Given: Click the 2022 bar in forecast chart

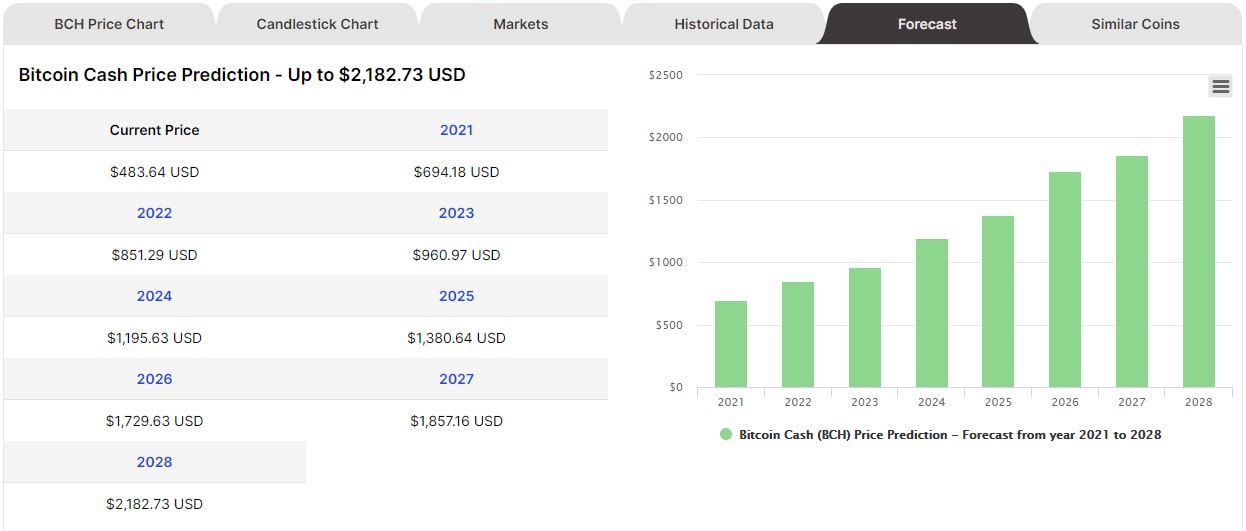Looking at the screenshot, I should click(798, 334).
